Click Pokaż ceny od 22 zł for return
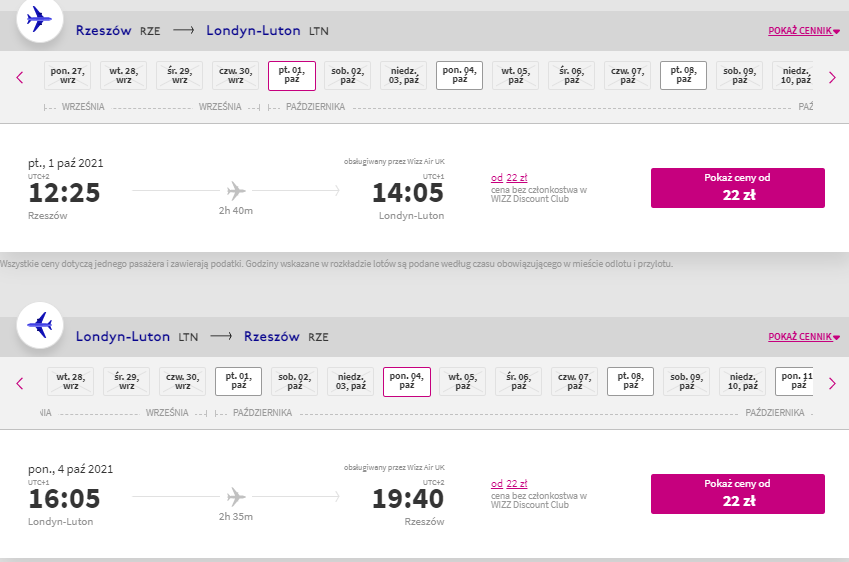This screenshot has width=849, height=562. tap(737, 494)
